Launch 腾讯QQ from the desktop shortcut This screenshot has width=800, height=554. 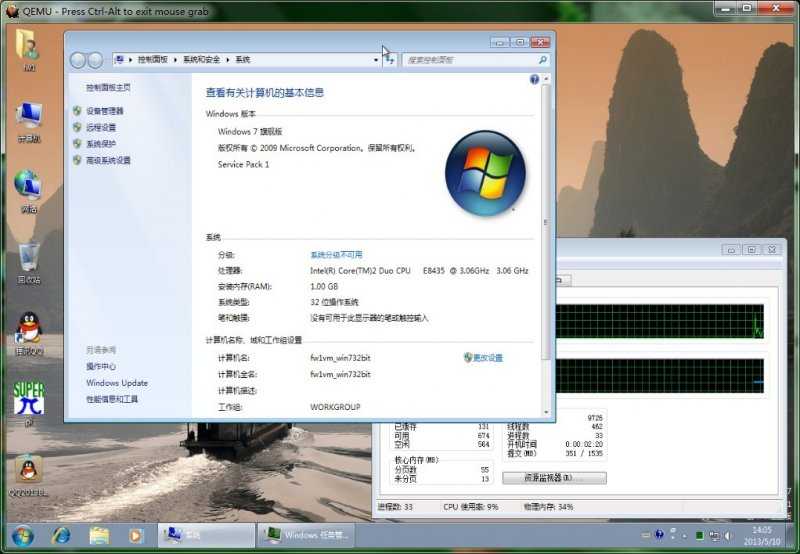(29, 333)
